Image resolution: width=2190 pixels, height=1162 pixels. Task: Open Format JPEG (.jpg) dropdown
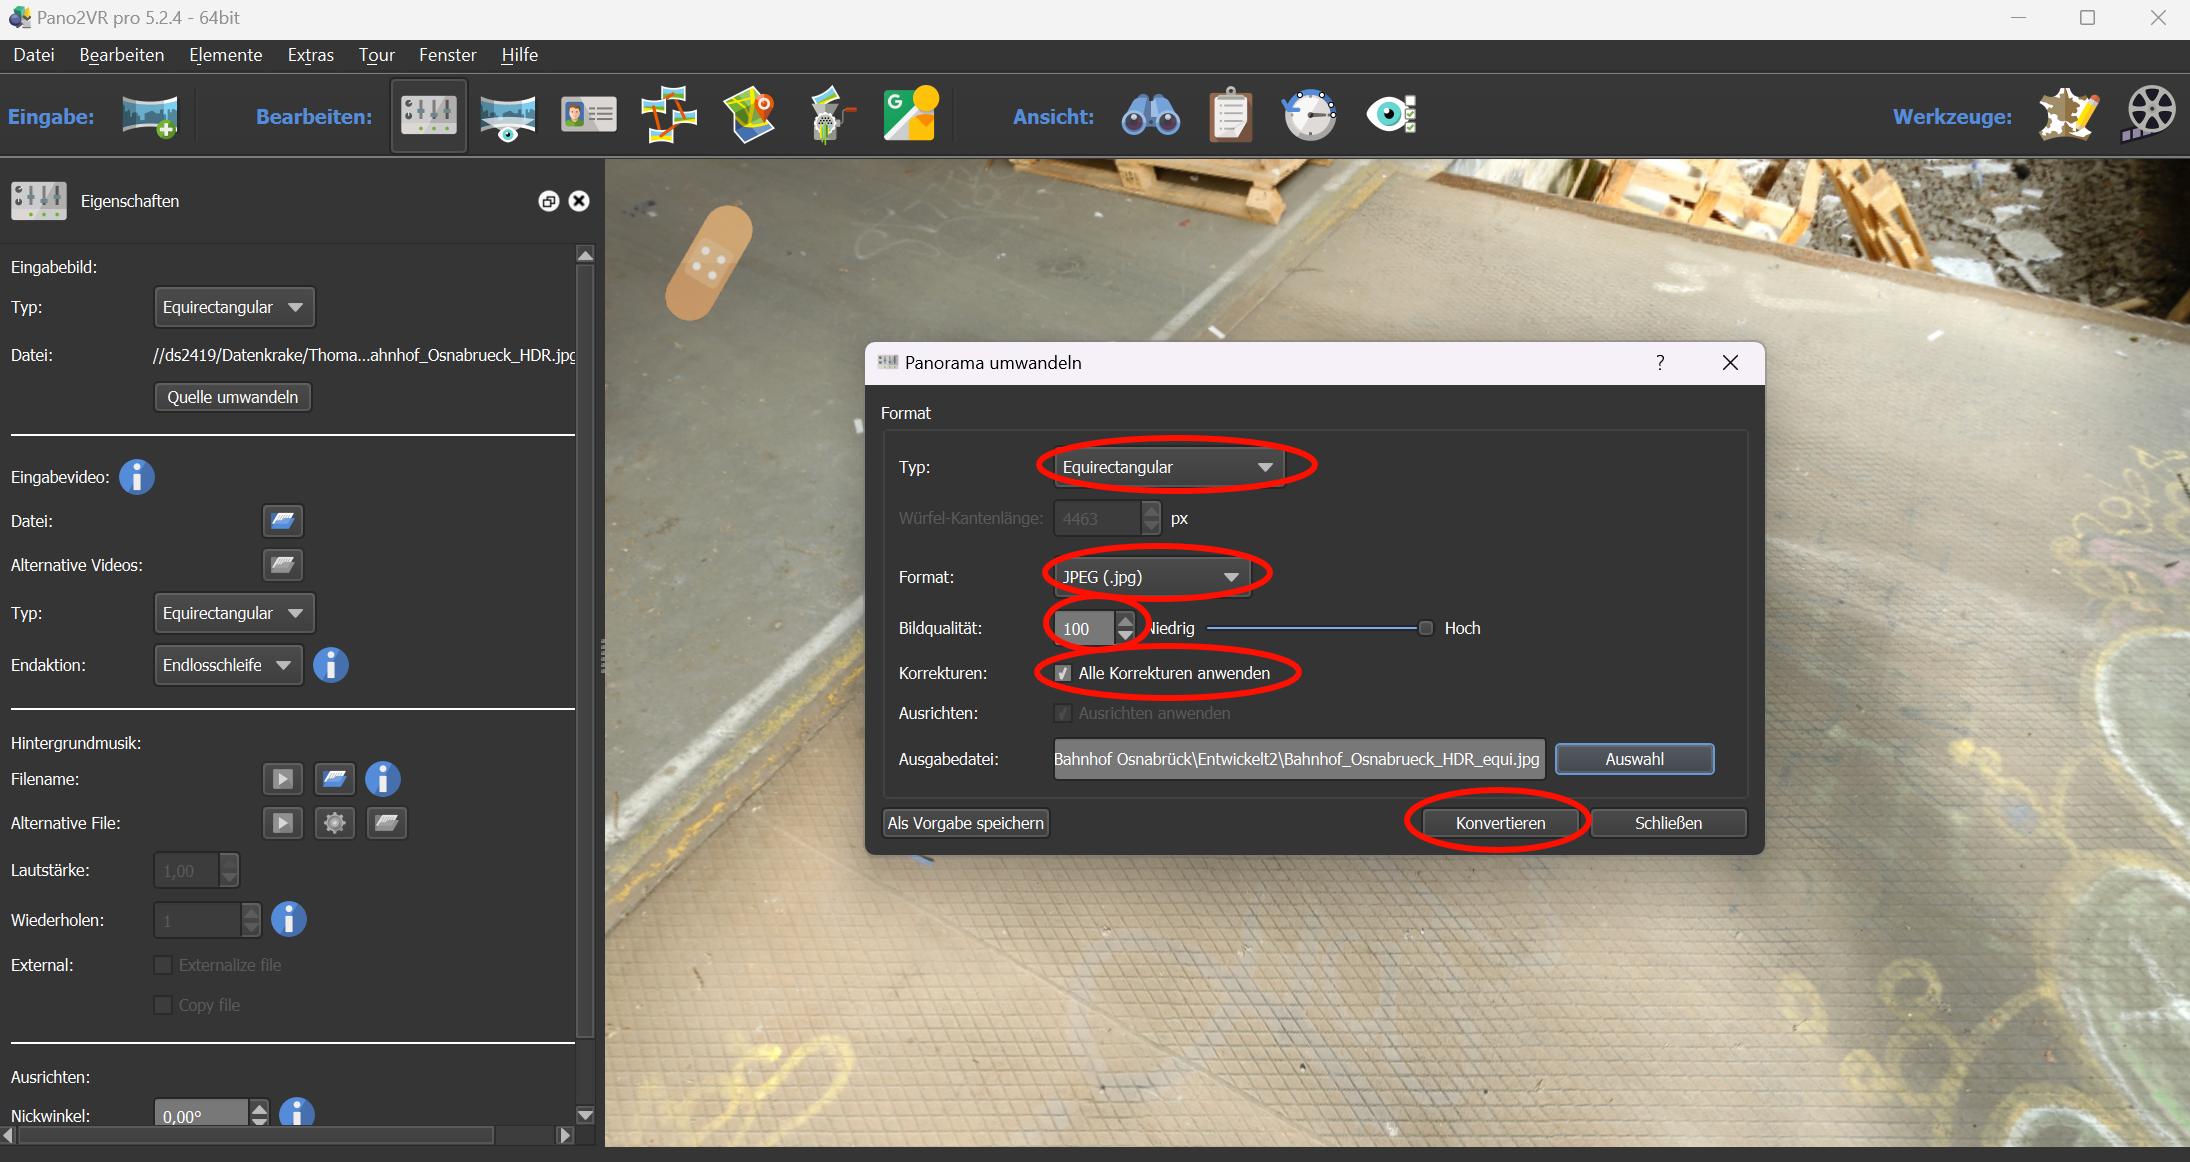click(x=1151, y=577)
